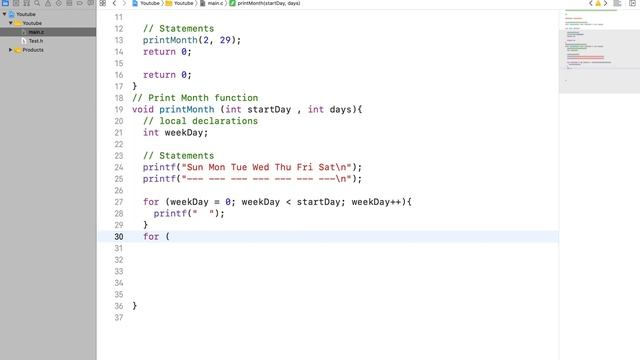The width and height of the screenshot is (640, 360).
Task: Open the Project navigator folder icon
Action: 5,3
